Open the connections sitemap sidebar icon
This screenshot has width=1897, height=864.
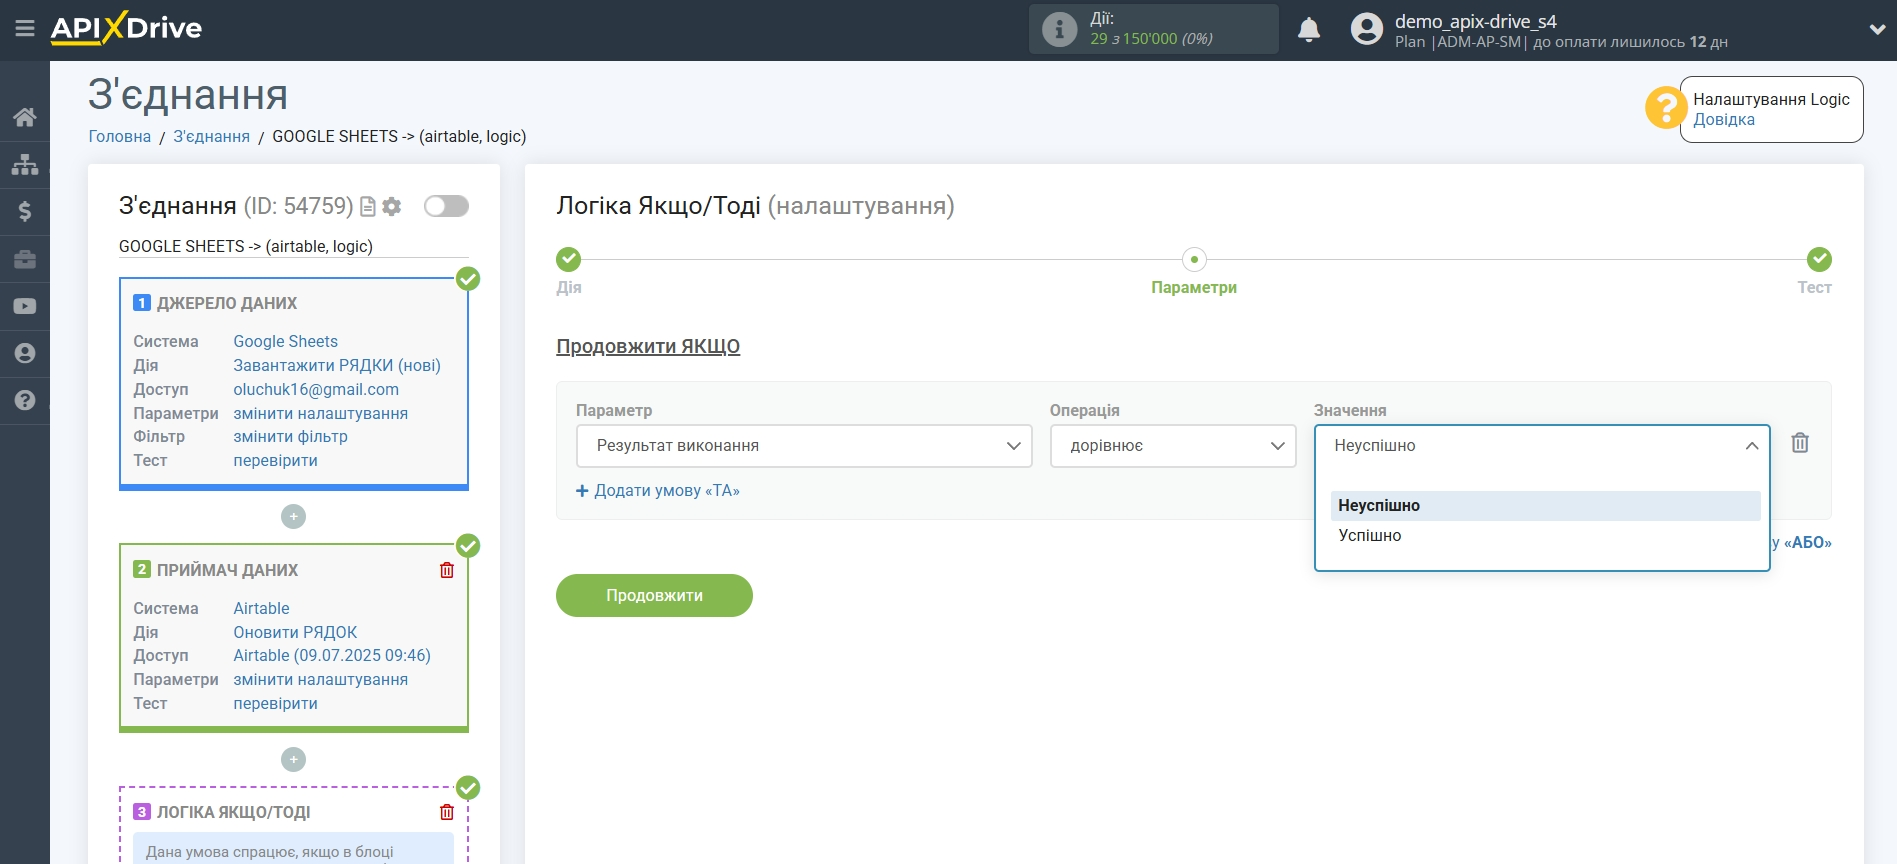click(x=25, y=164)
